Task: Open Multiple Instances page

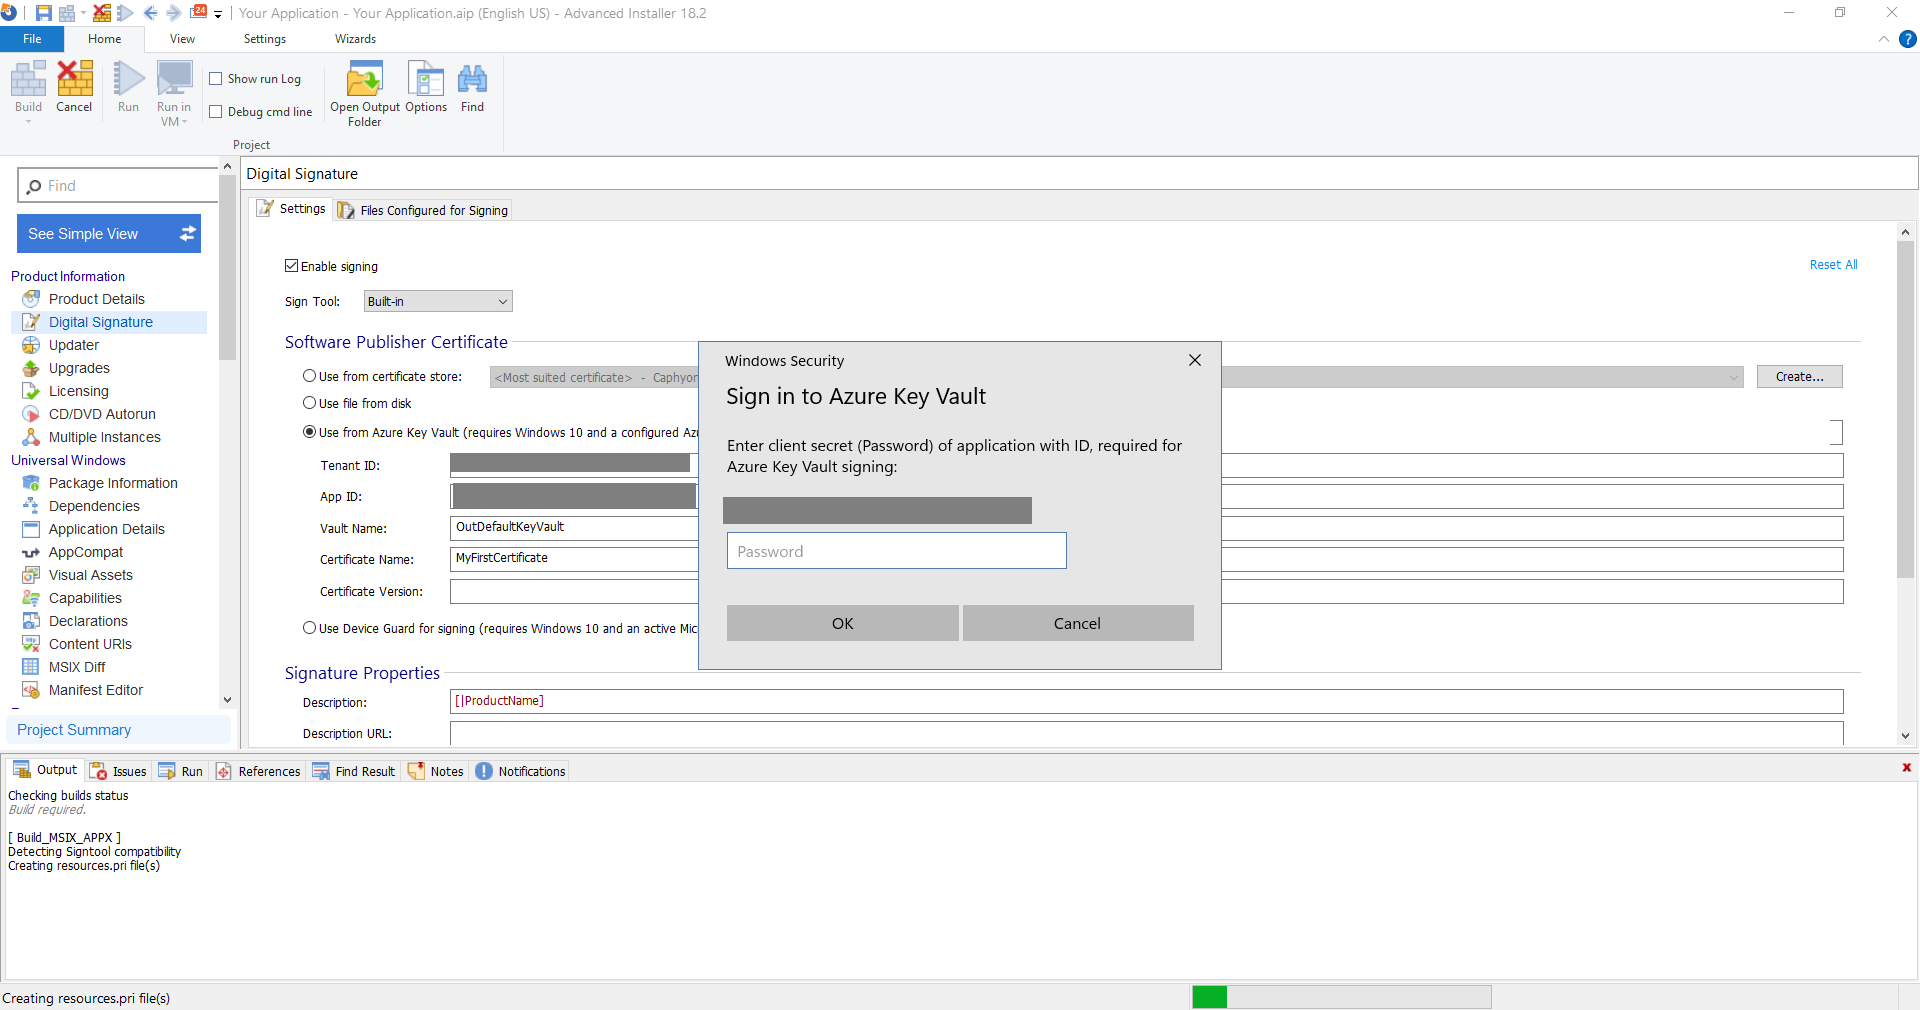Action: 104,437
